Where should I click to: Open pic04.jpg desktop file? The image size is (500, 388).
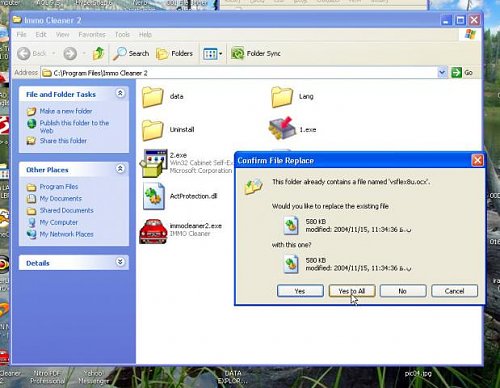[x=418, y=374]
